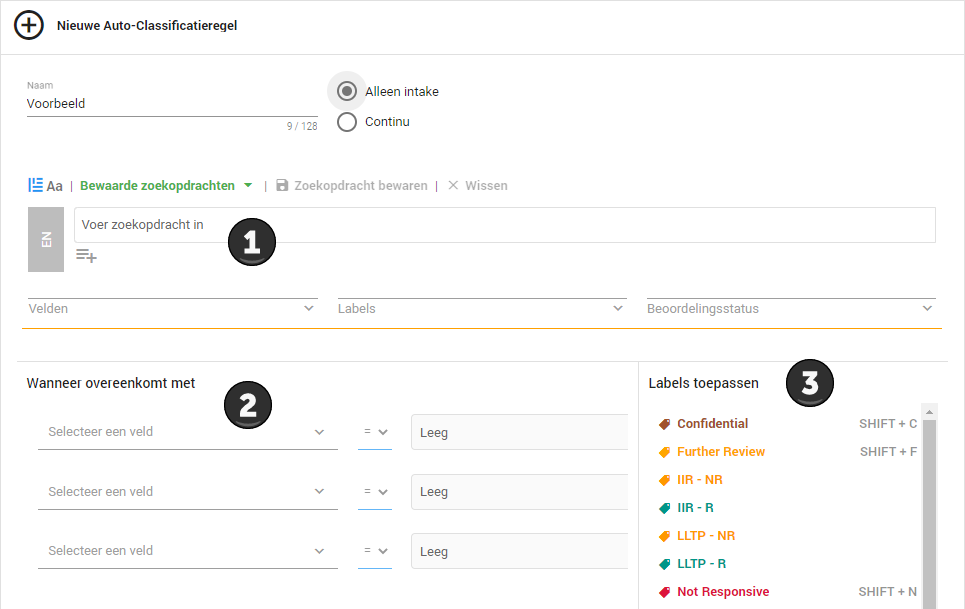The image size is (965, 609).
Task: Select the Alleen intake radio button
Action: 346,91
